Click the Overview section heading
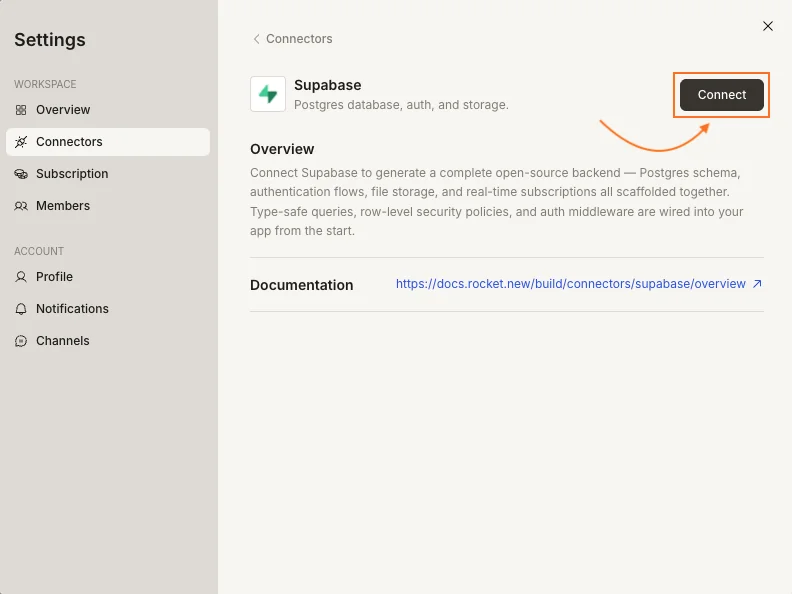This screenshot has height=594, width=792. pos(282,149)
